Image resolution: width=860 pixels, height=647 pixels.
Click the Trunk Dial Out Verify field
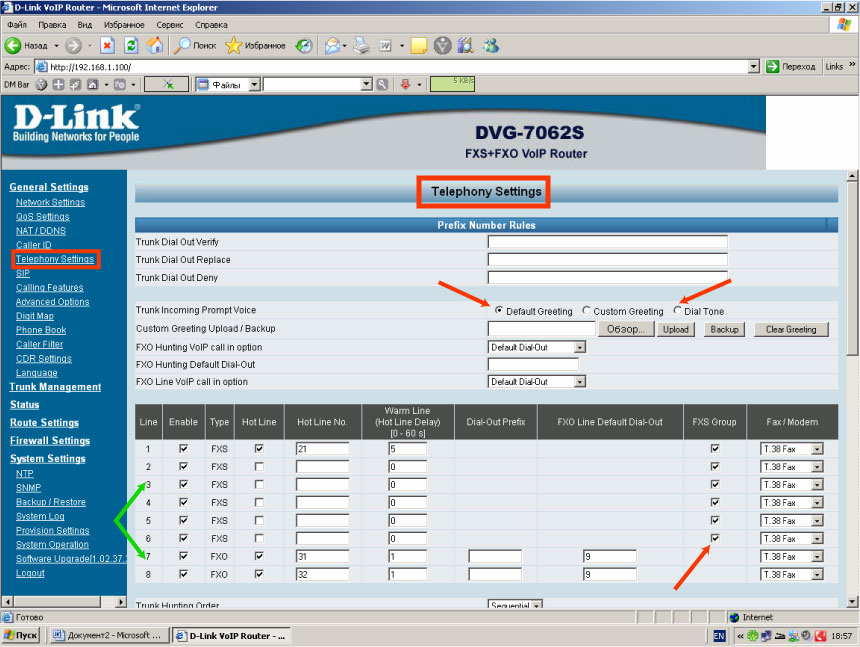pos(607,242)
